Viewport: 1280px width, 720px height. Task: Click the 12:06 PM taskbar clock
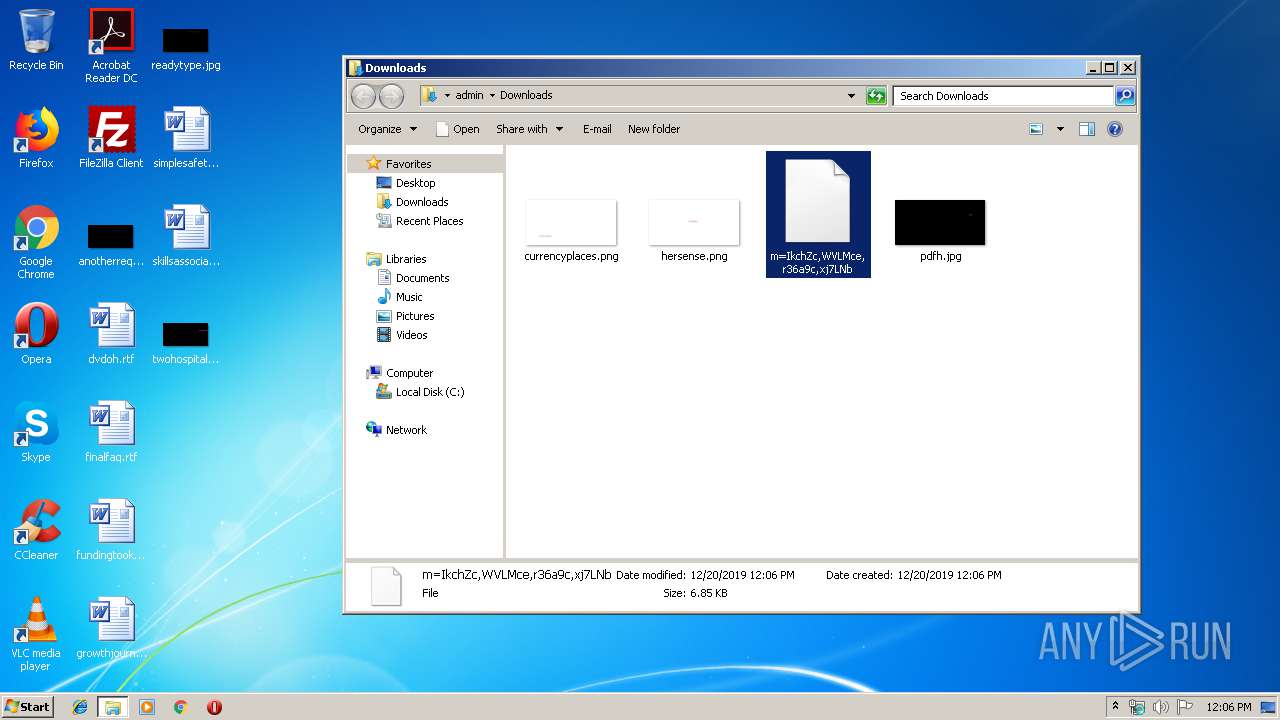(1228, 707)
